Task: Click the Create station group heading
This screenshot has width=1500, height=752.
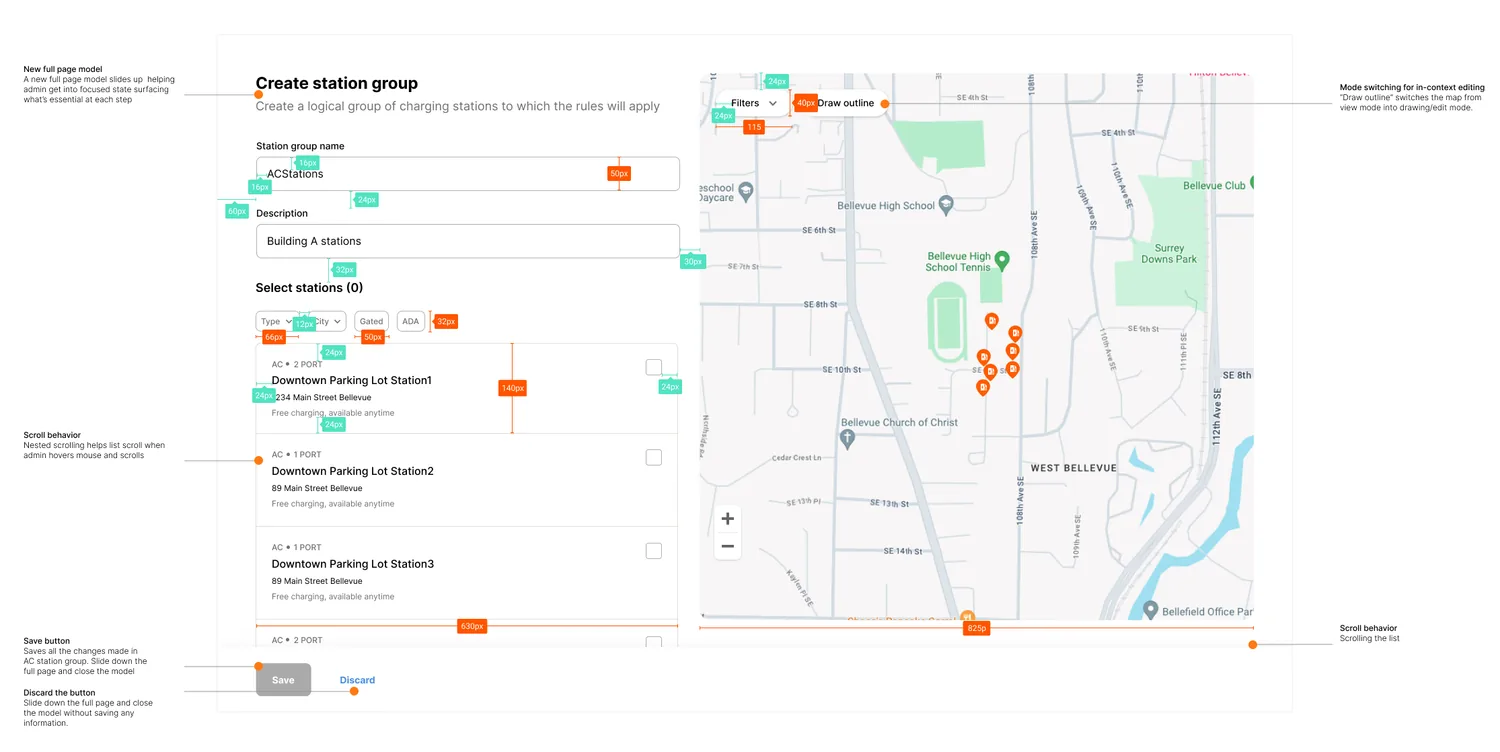Action: click(337, 84)
